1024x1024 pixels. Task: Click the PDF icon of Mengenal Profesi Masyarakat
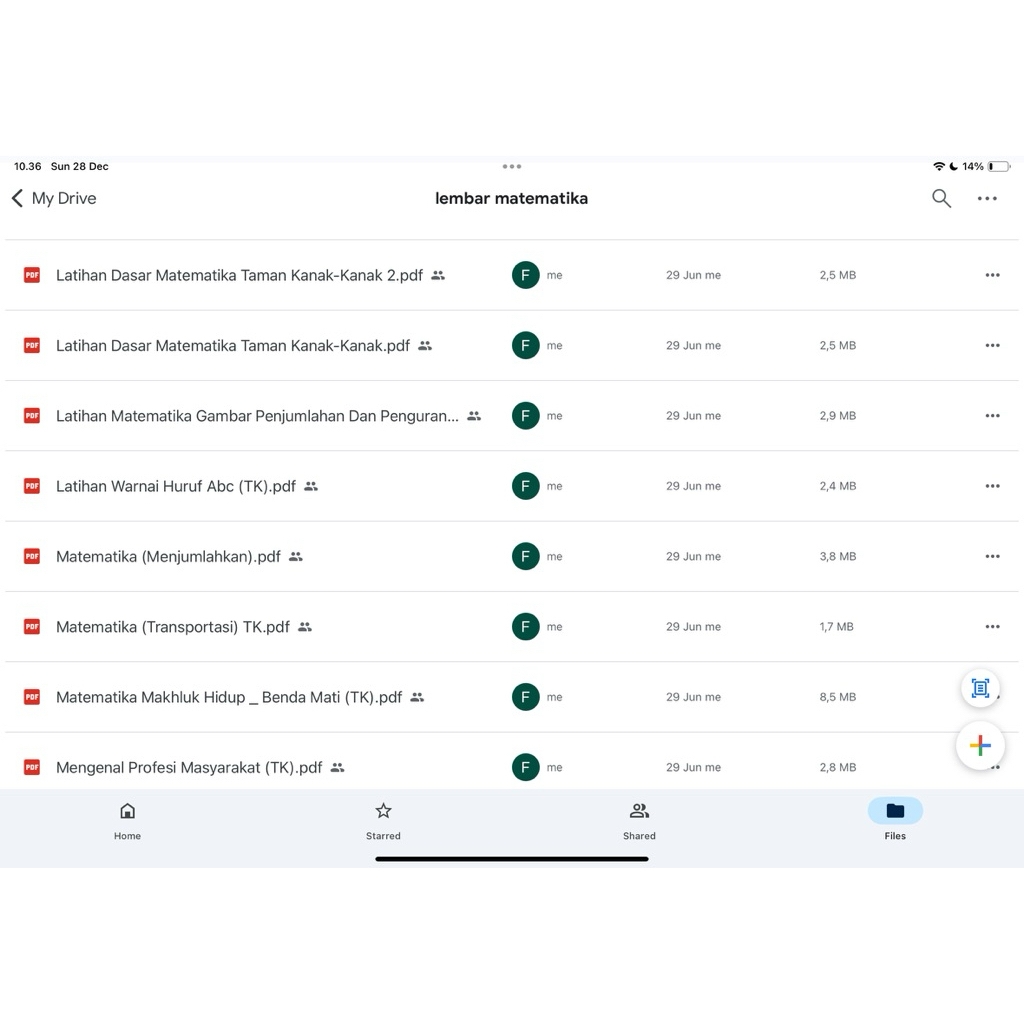click(x=32, y=767)
